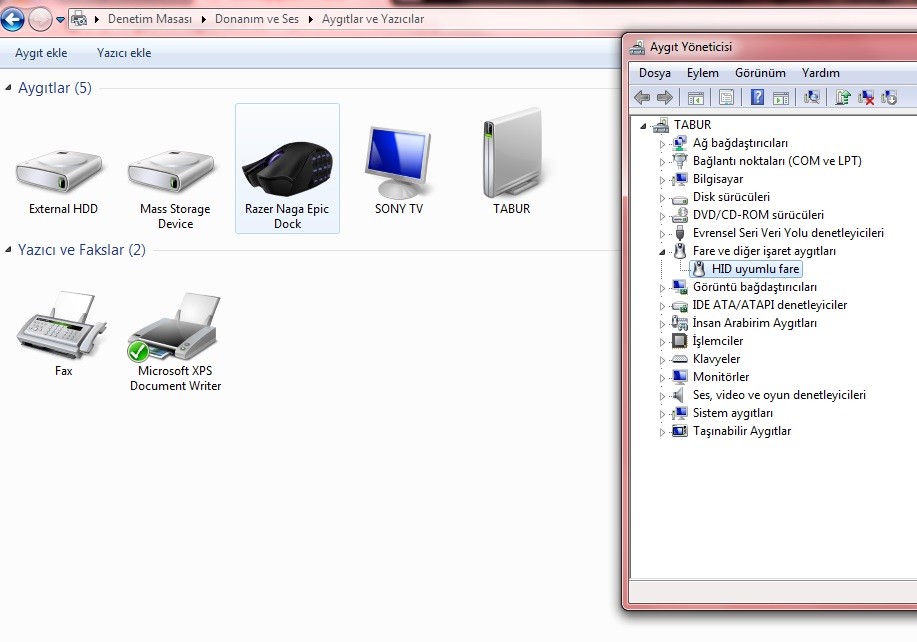Expand Görüntü bağdaştırıcıları tree node
917x642 pixels.
pos(662,288)
